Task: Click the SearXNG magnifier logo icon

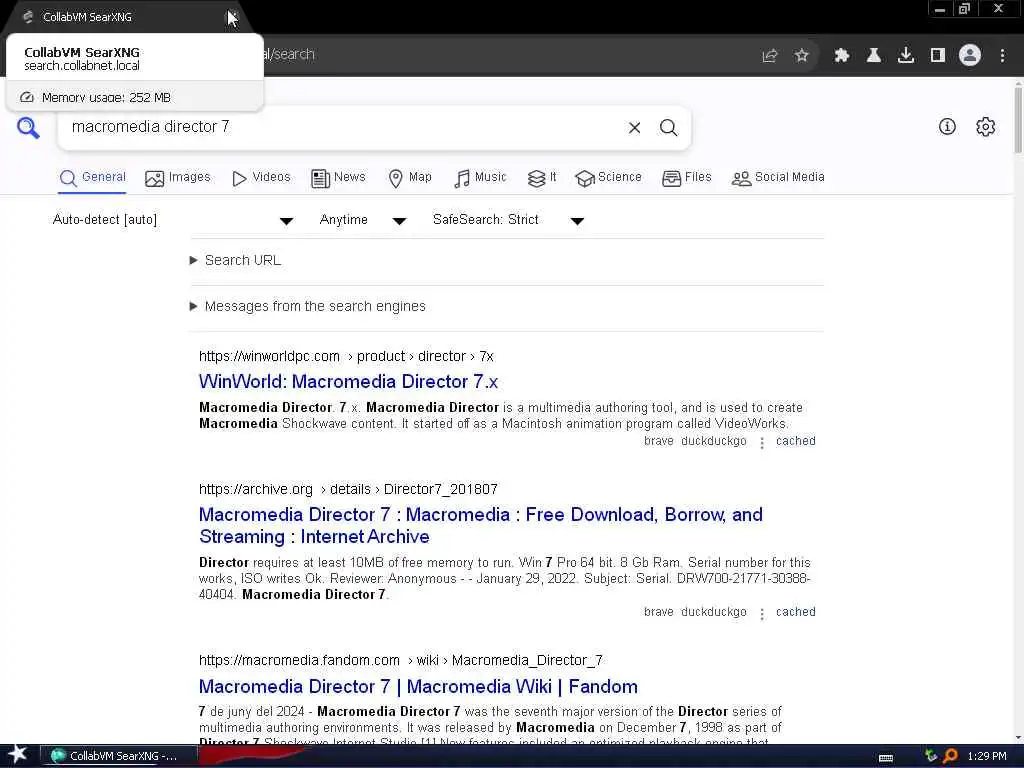Action: (x=28, y=127)
